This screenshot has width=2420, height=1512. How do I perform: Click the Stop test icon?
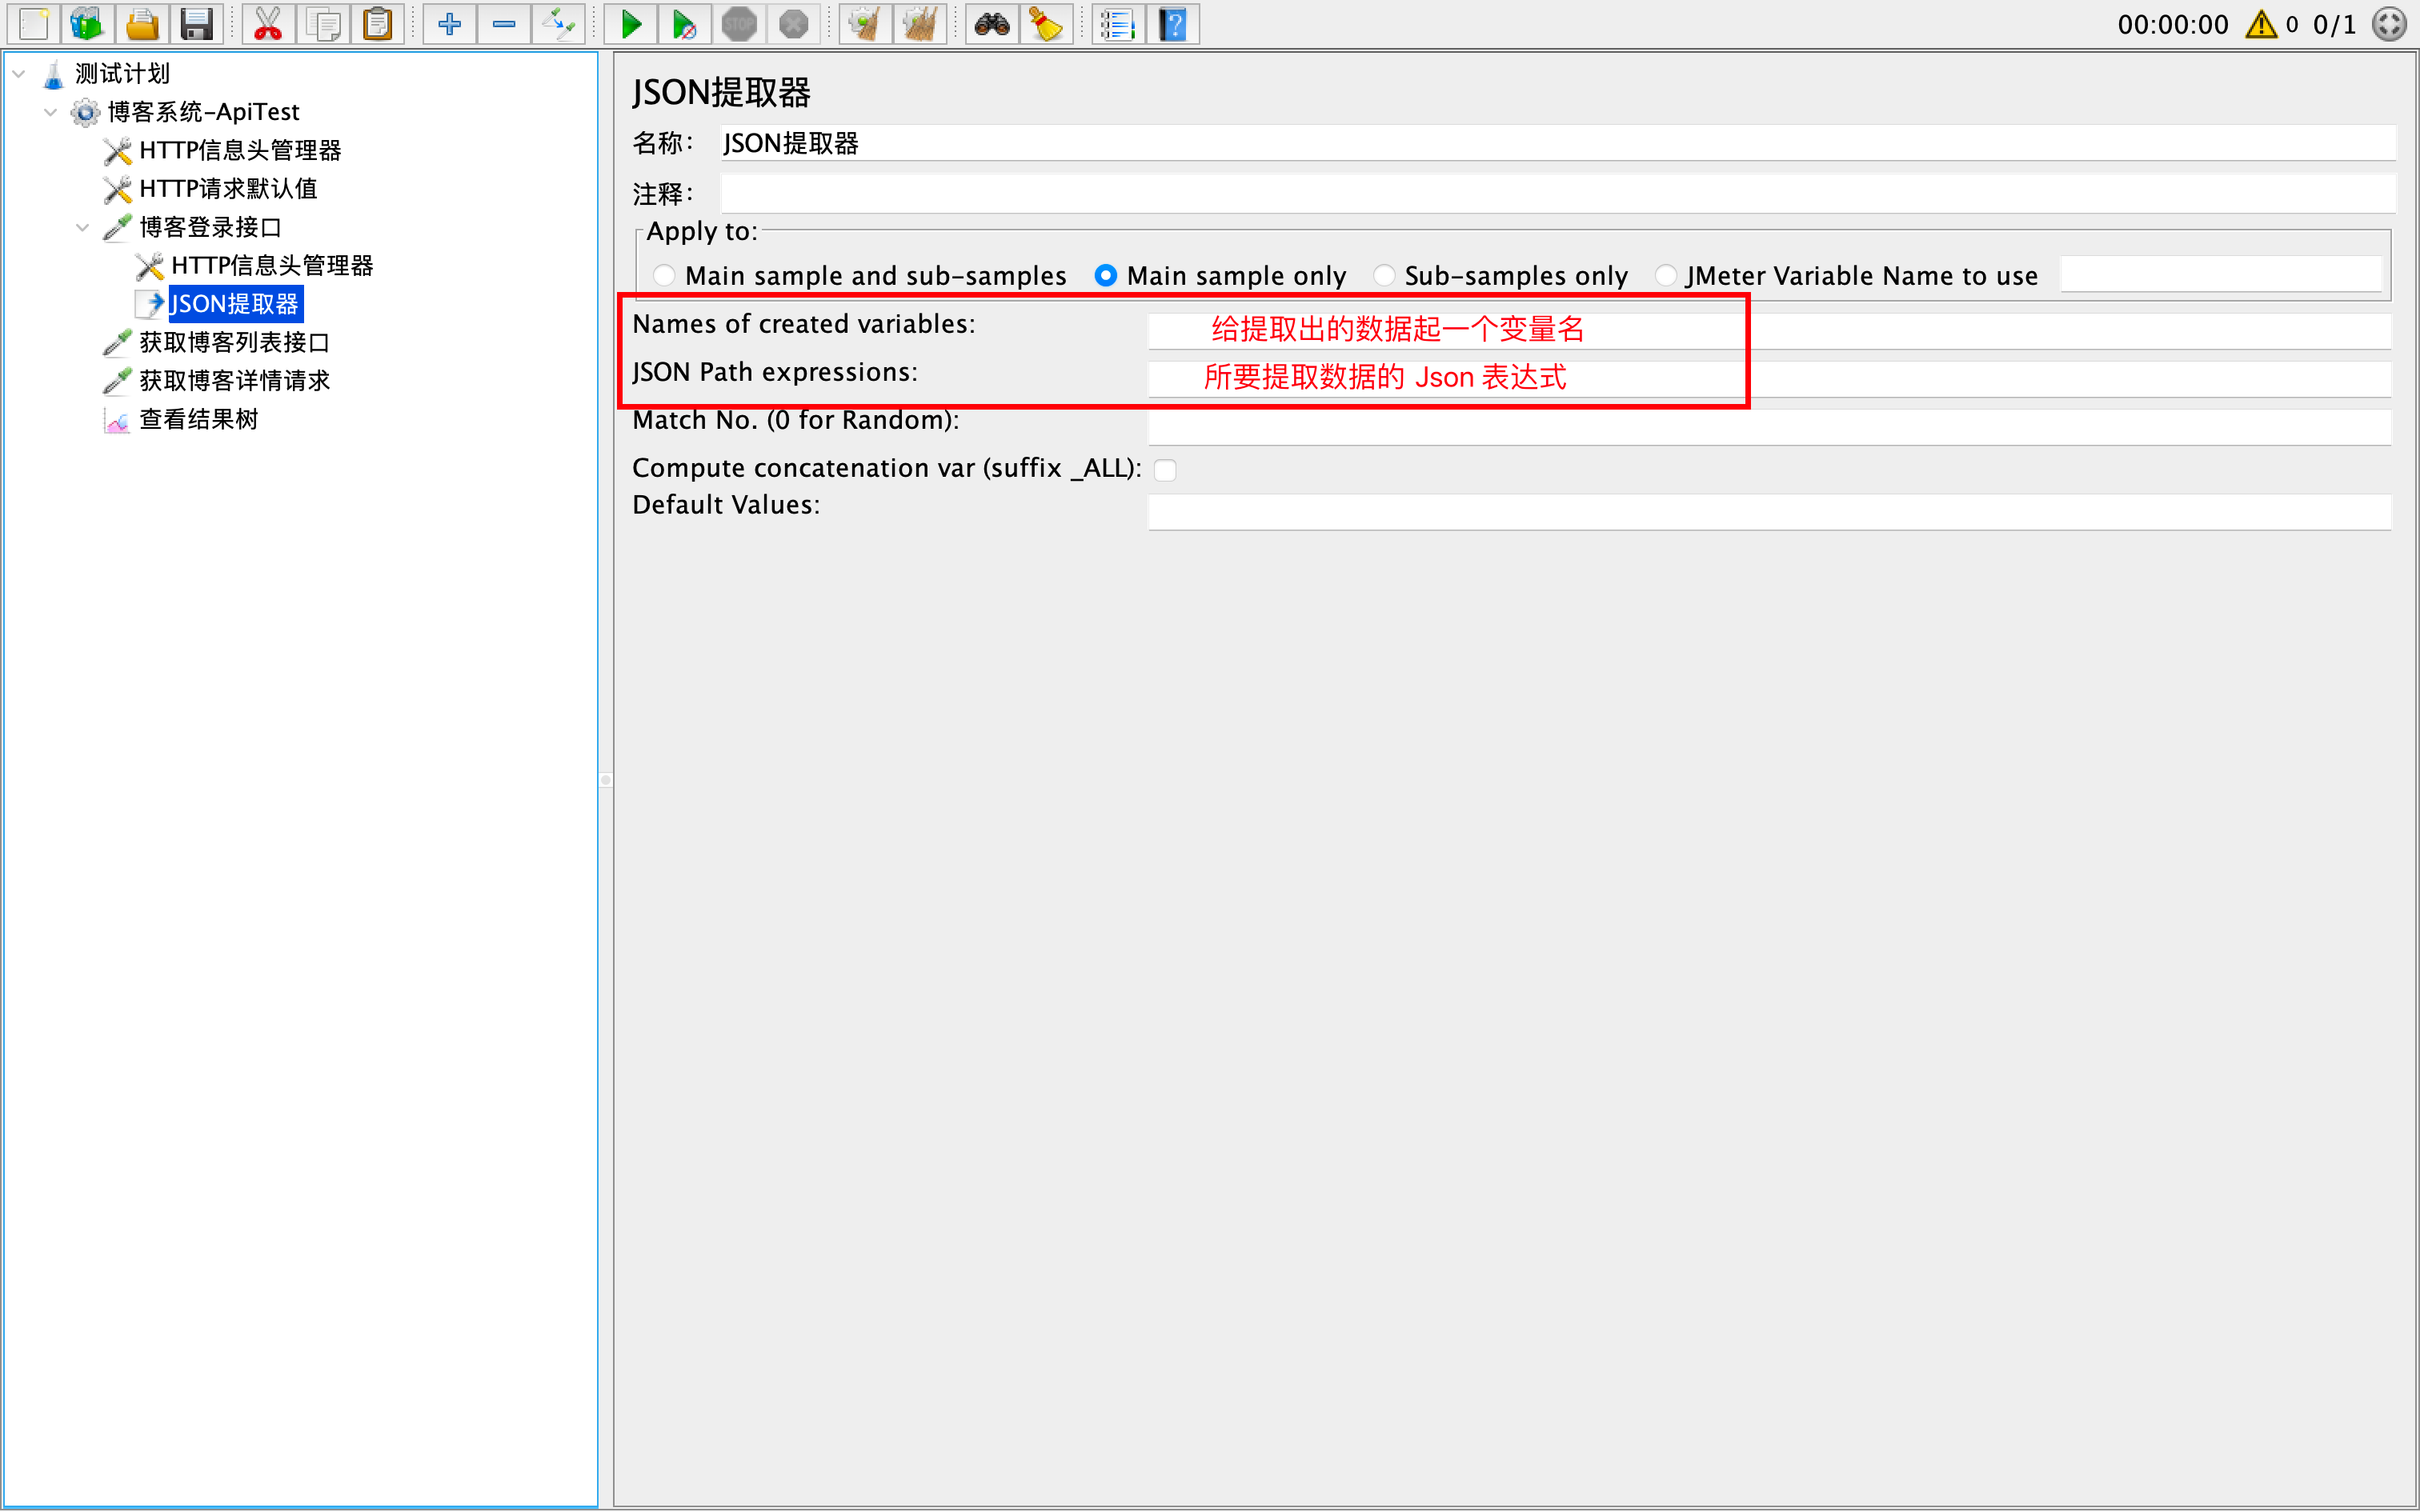click(739, 24)
